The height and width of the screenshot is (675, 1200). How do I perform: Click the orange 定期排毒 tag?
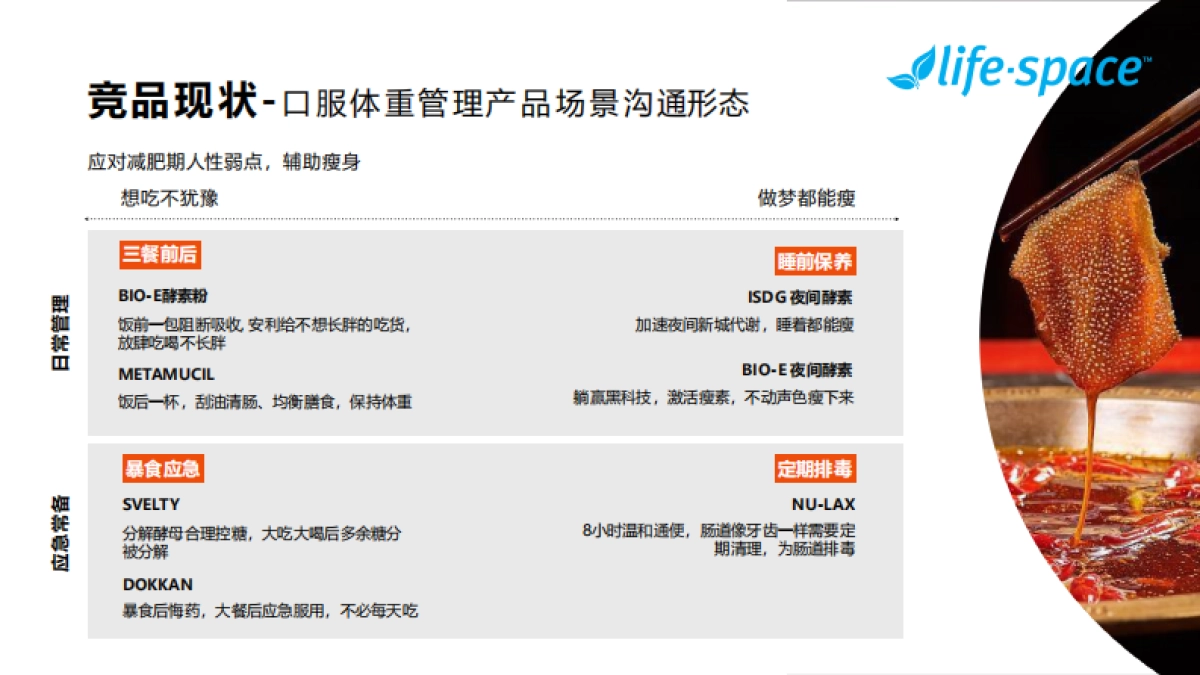point(815,469)
